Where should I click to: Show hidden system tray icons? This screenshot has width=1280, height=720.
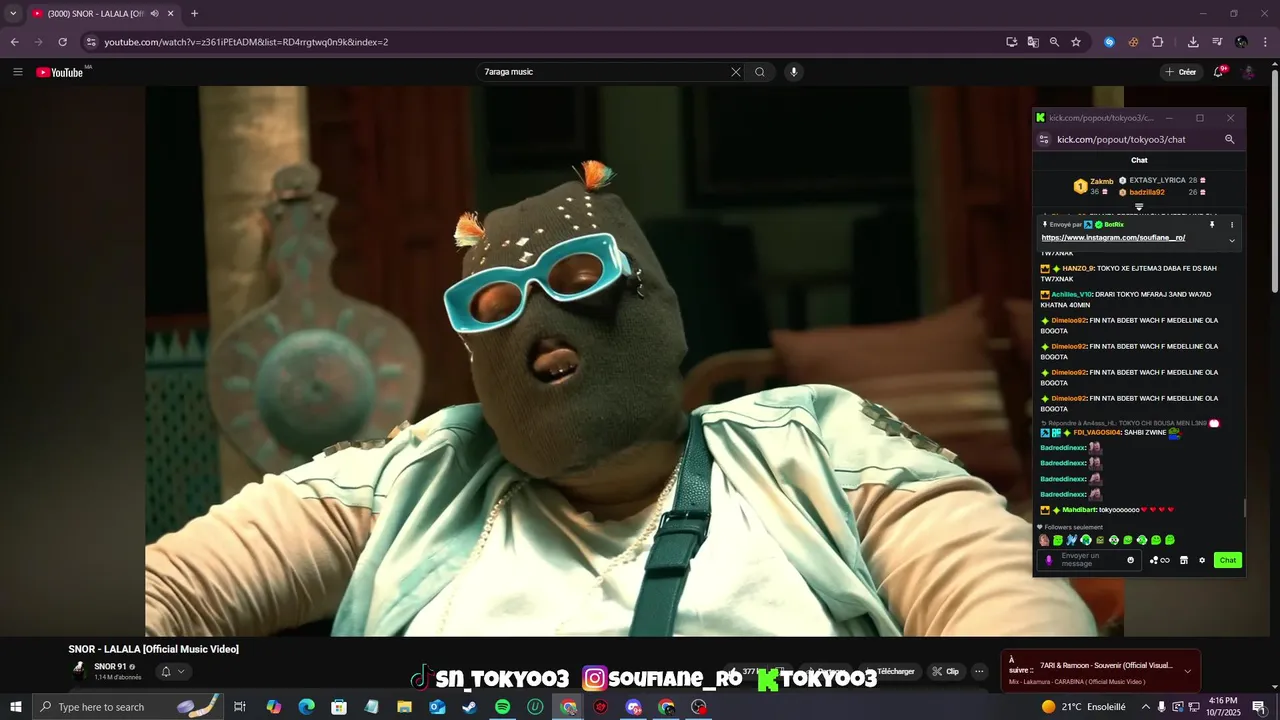click(1145, 707)
